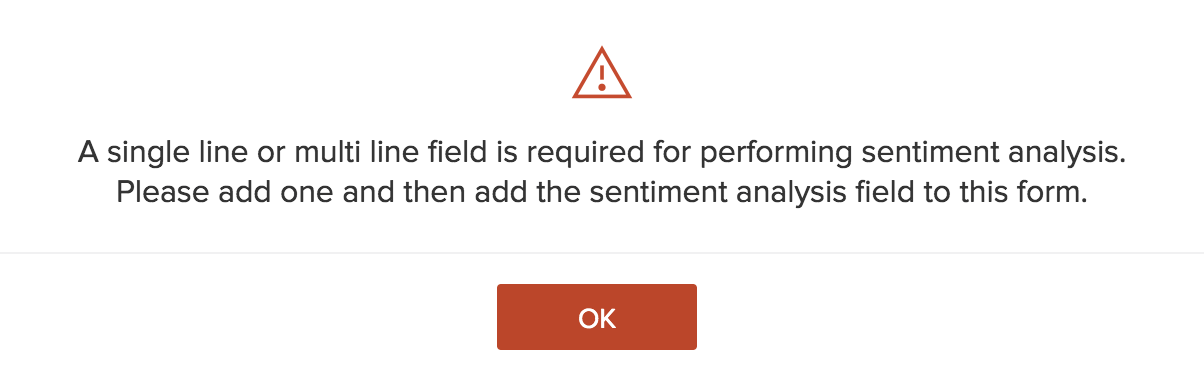The width and height of the screenshot is (1204, 380).
Task: Confirm the alert using the orange OK button
Action: pos(596,317)
